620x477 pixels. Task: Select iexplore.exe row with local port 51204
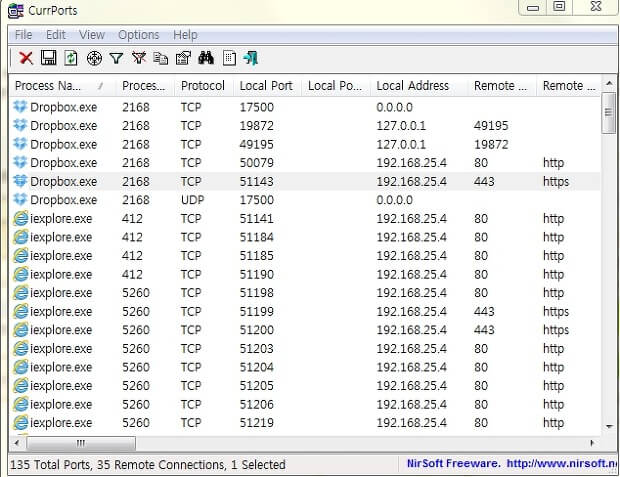304,367
